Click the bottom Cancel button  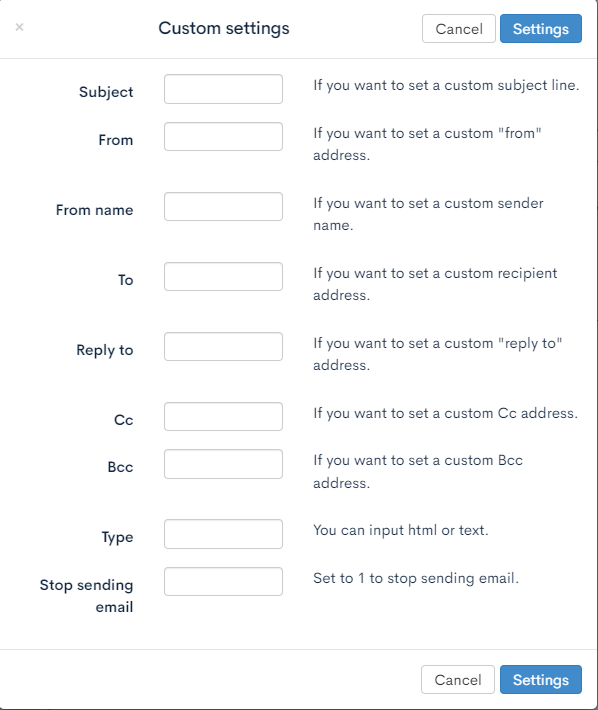click(458, 680)
